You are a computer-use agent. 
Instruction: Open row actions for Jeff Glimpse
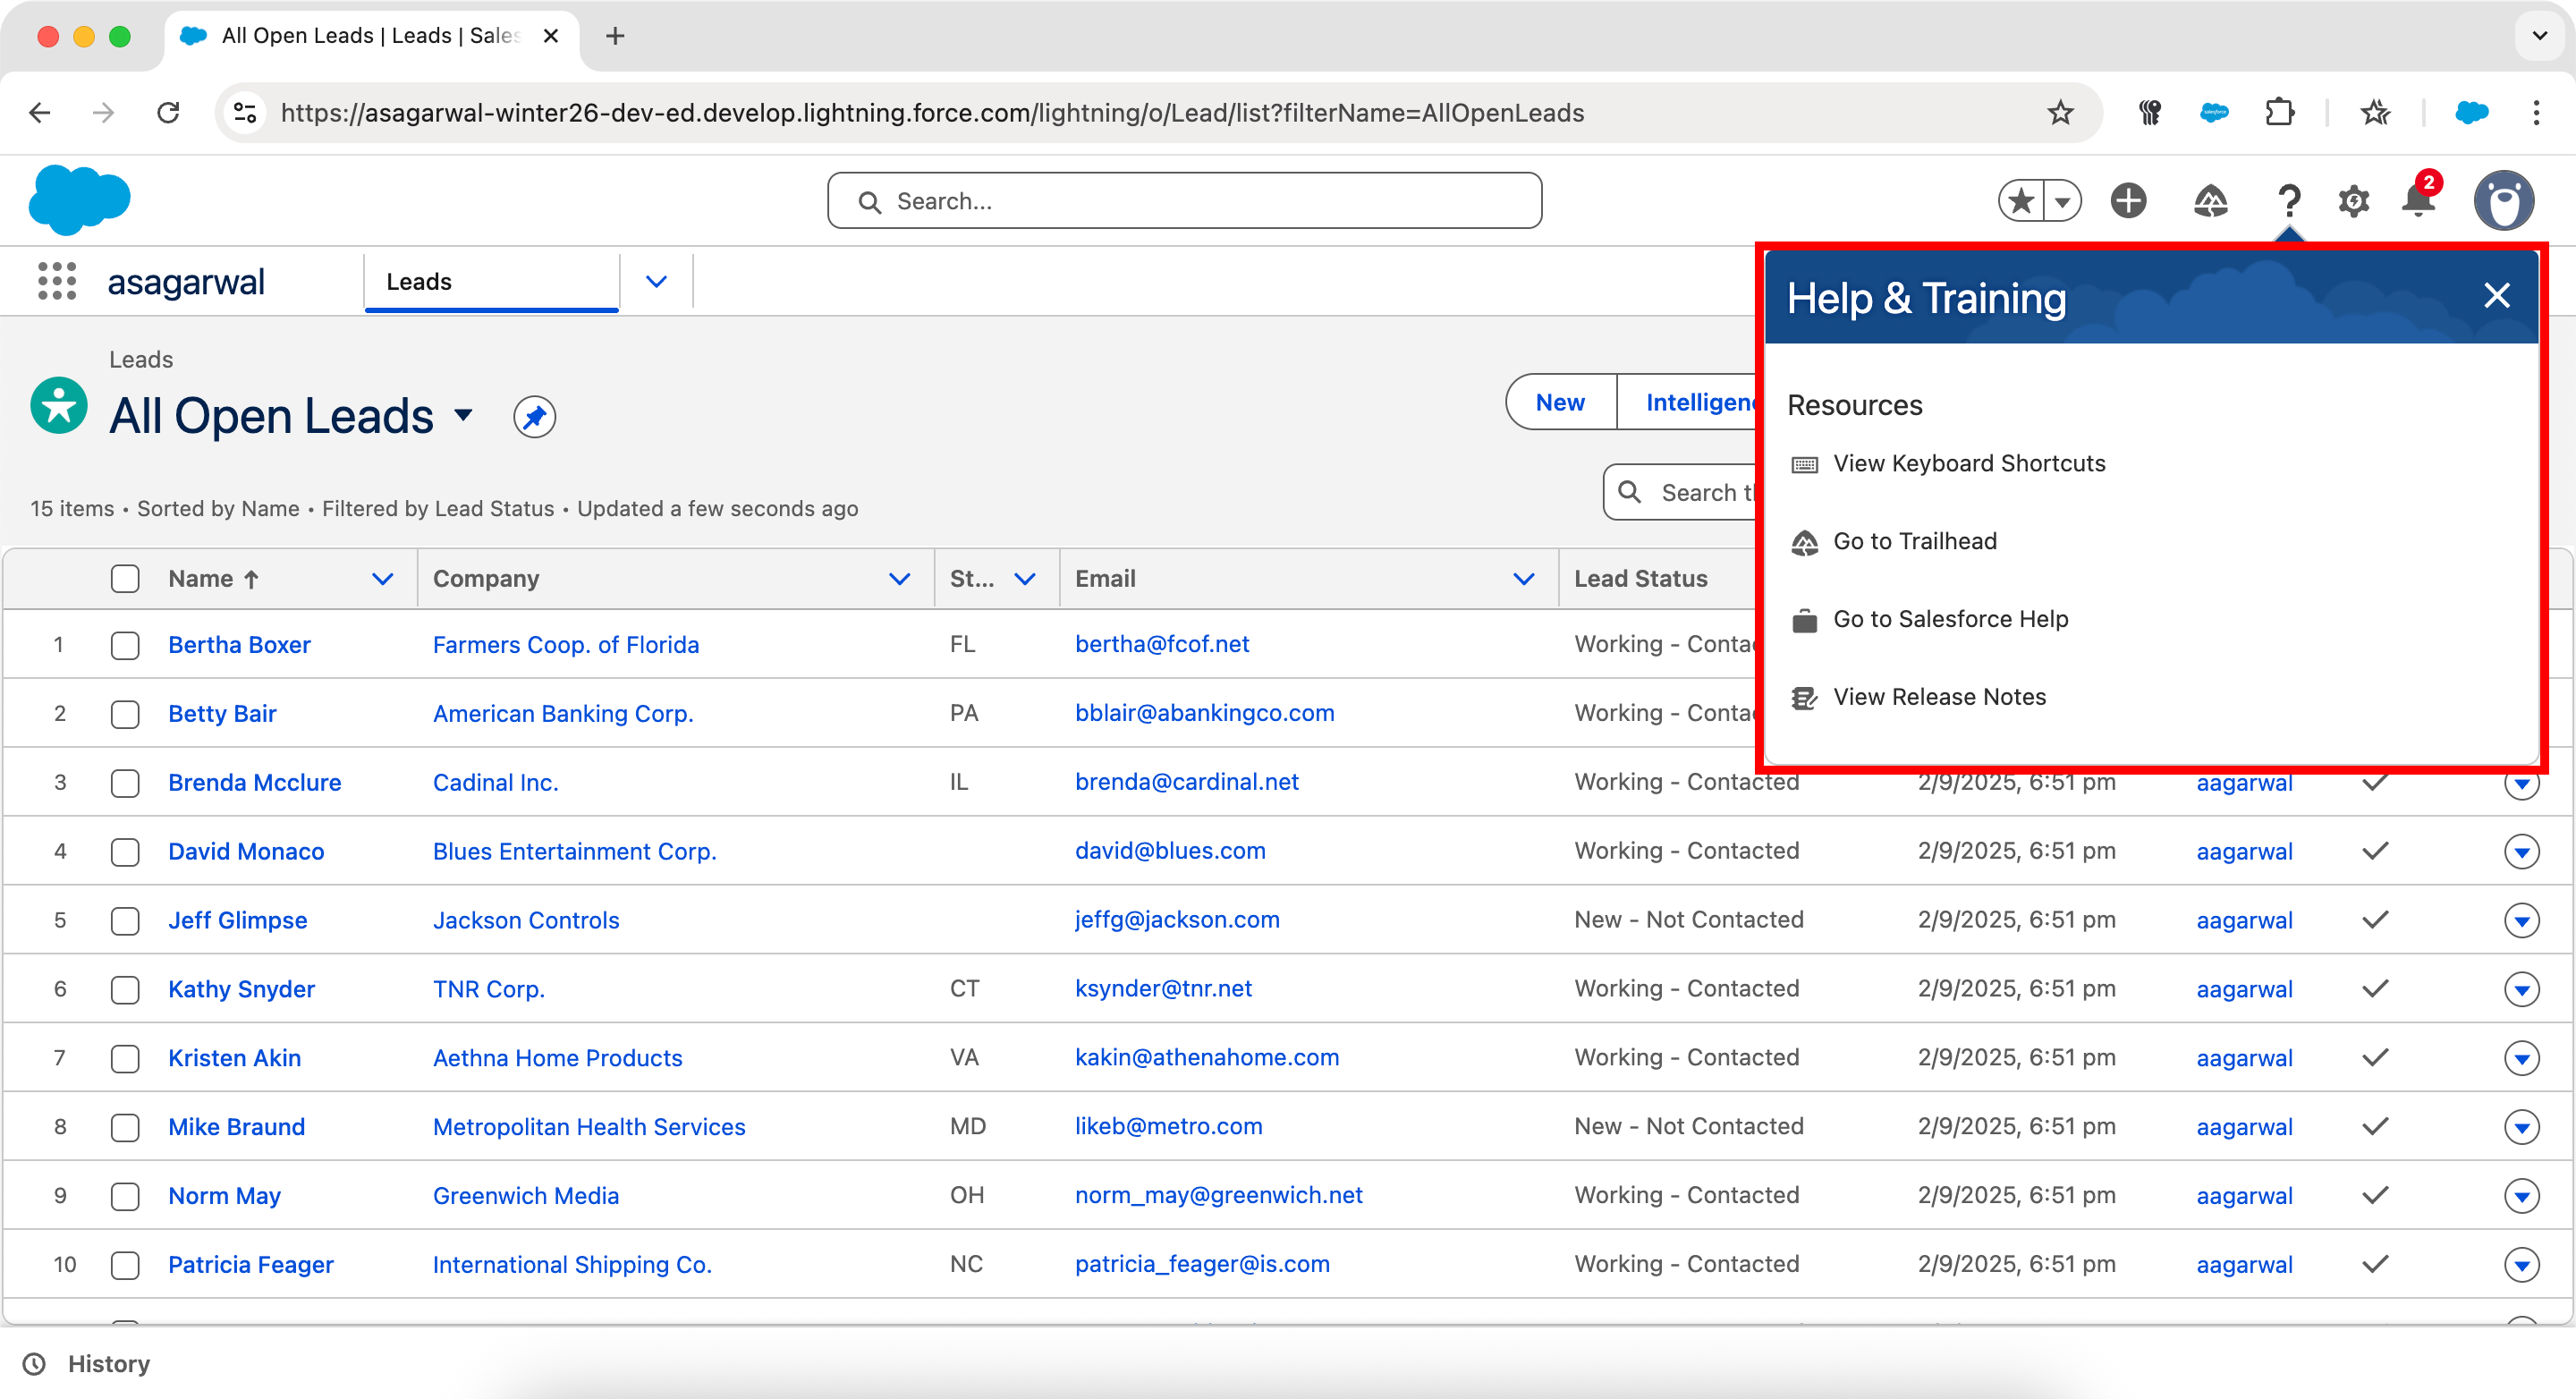click(x=2522, y=921)
